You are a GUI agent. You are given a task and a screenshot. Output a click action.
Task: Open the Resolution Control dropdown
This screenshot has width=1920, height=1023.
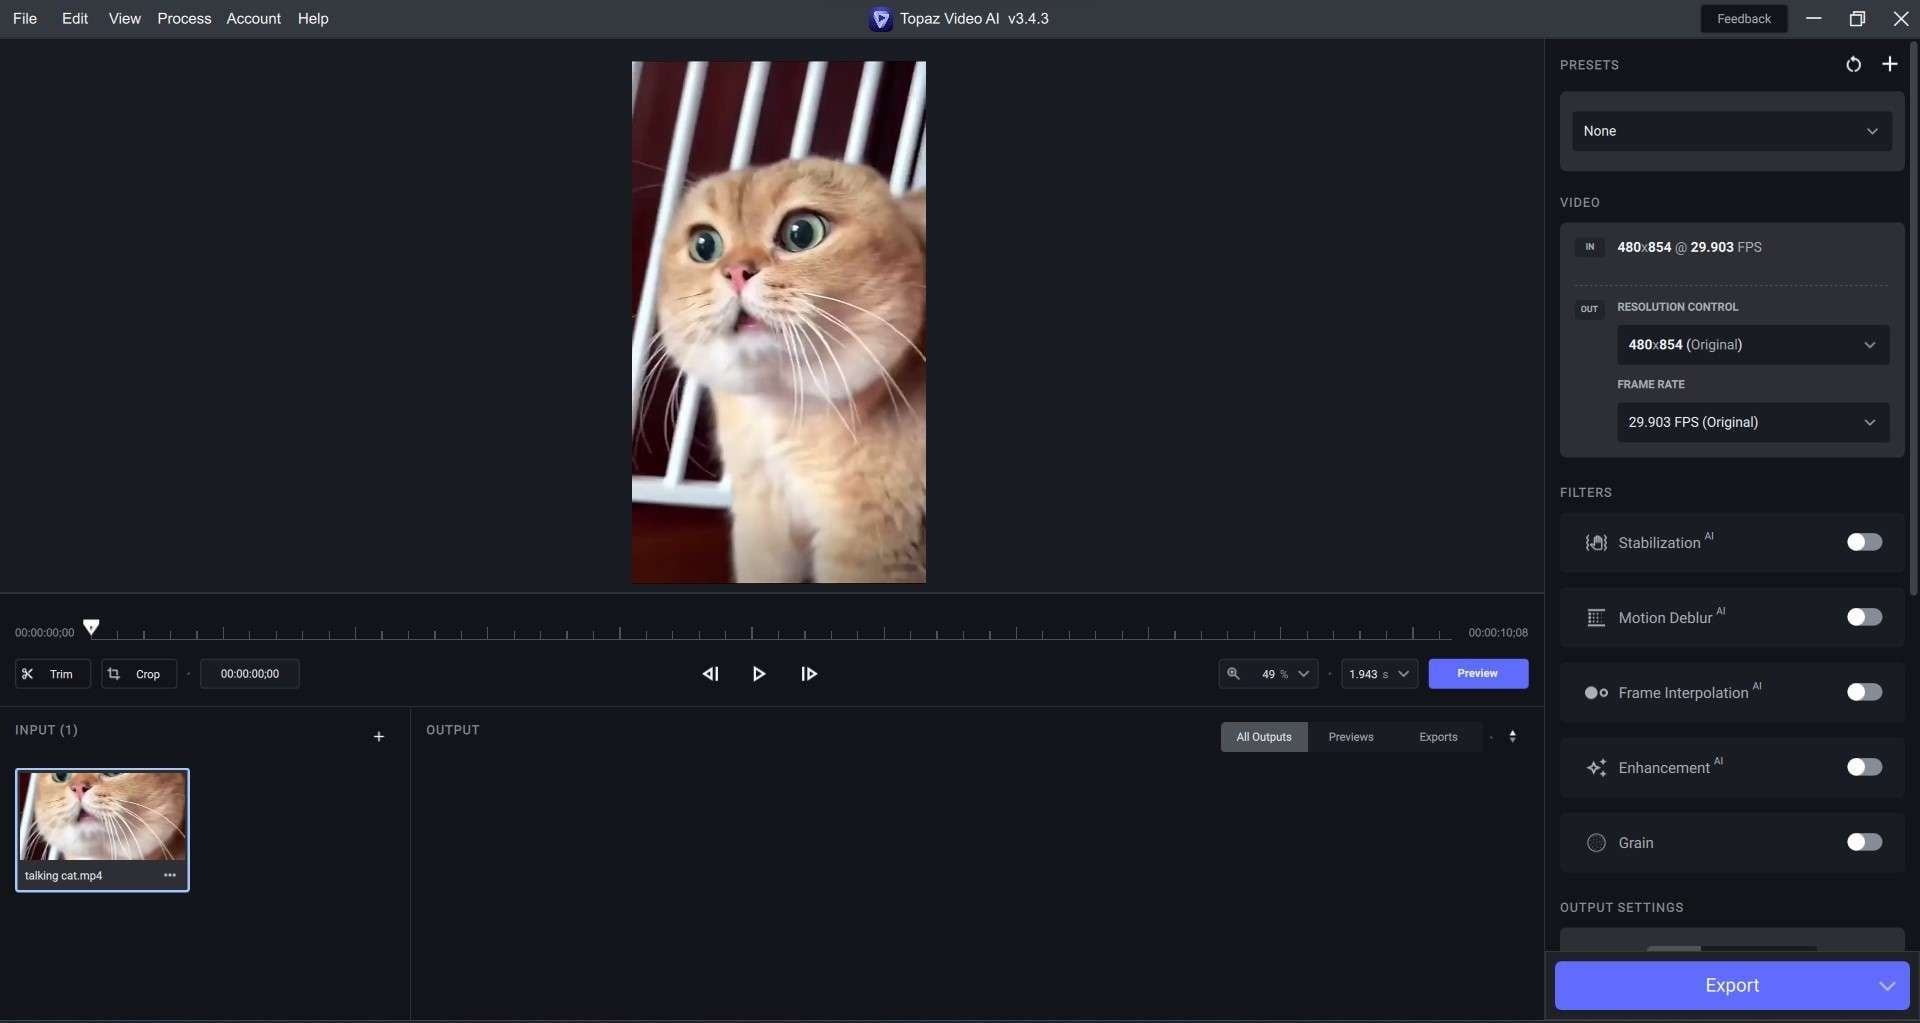point(1751,344)
